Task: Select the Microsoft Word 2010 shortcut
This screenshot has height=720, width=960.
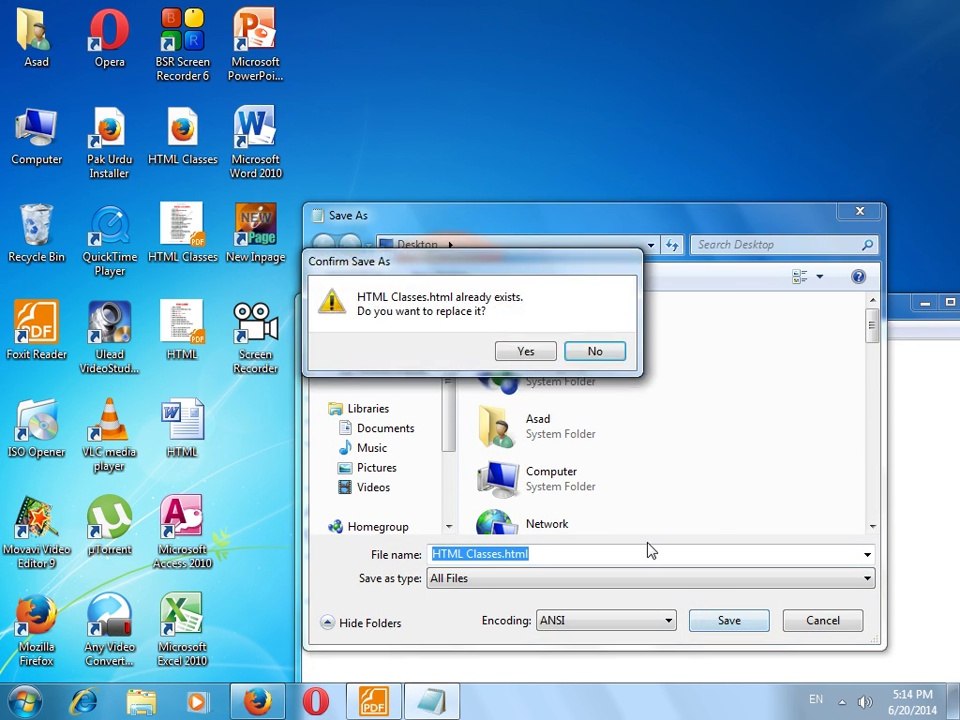Action: point(255,143)
